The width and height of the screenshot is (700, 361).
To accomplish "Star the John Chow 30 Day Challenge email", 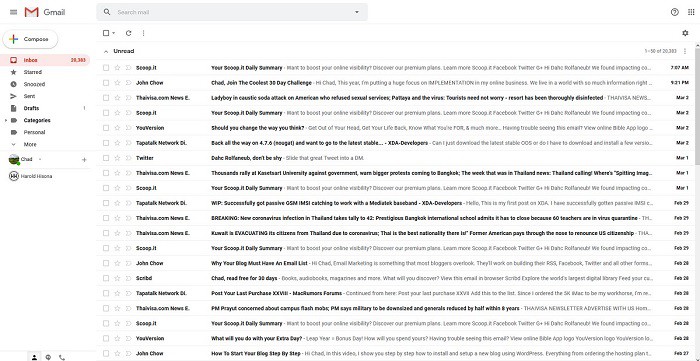I will click(x=117, y=83).
